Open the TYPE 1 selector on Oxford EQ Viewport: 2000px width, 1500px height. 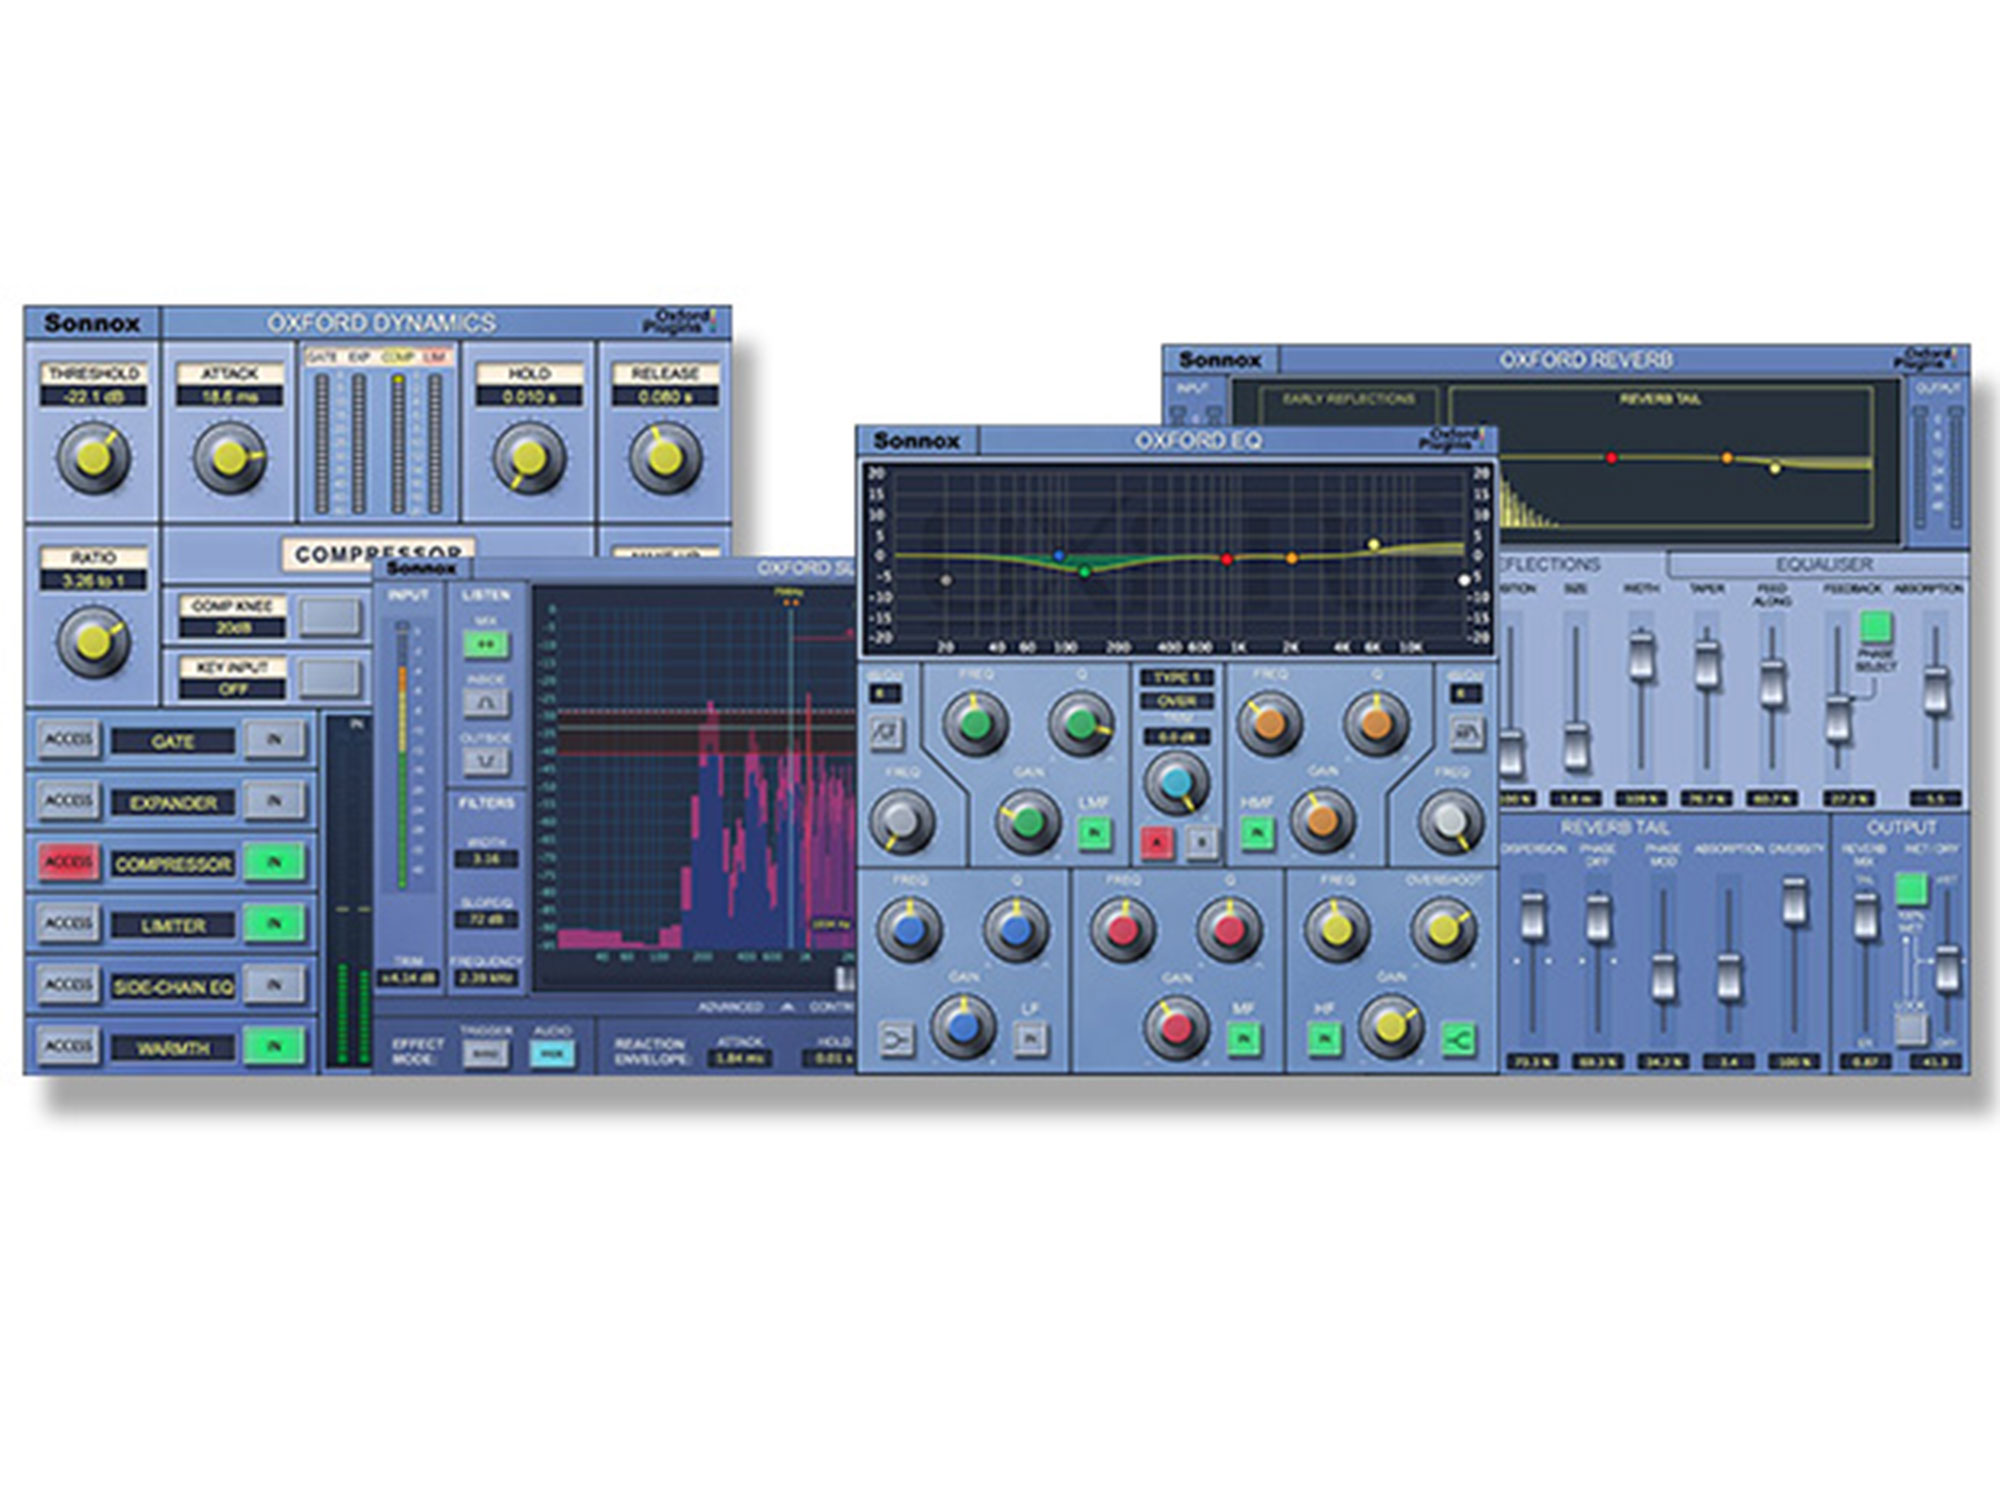(1177, 676)
